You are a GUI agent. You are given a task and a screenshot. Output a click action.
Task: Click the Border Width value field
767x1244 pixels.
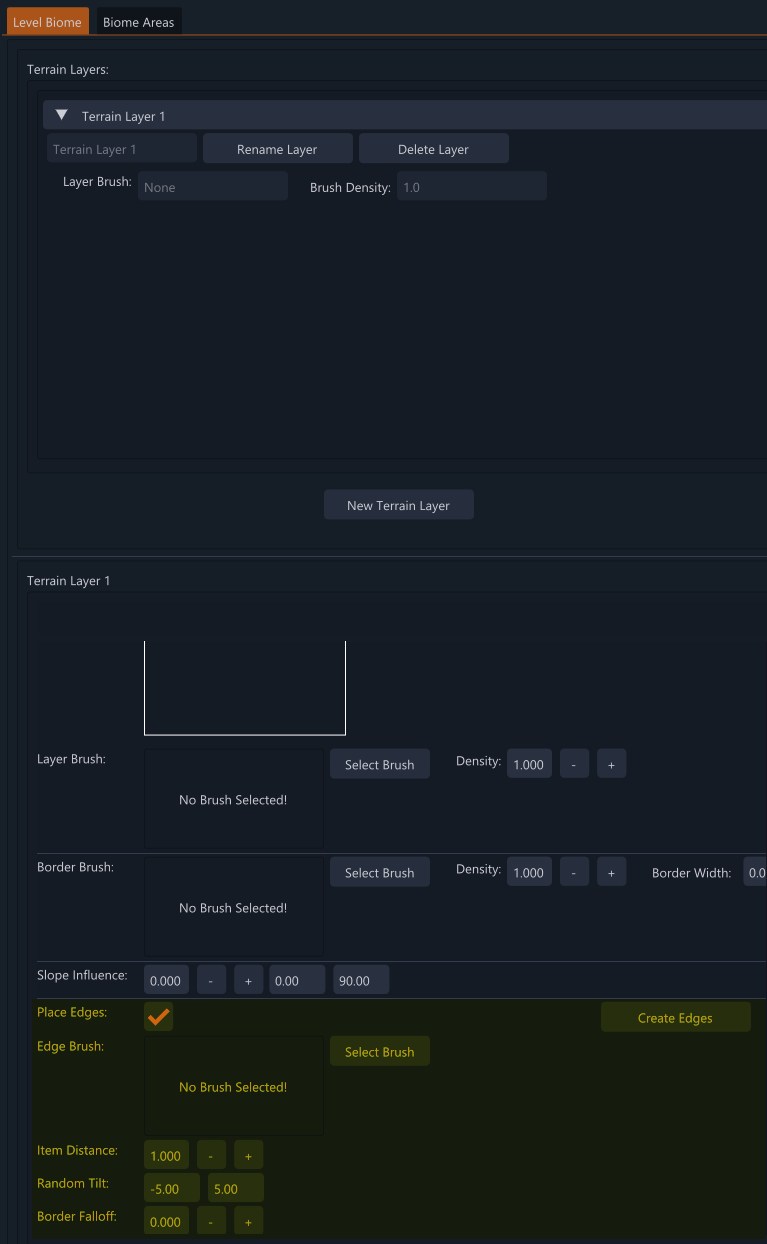click(x=755, y=872)
